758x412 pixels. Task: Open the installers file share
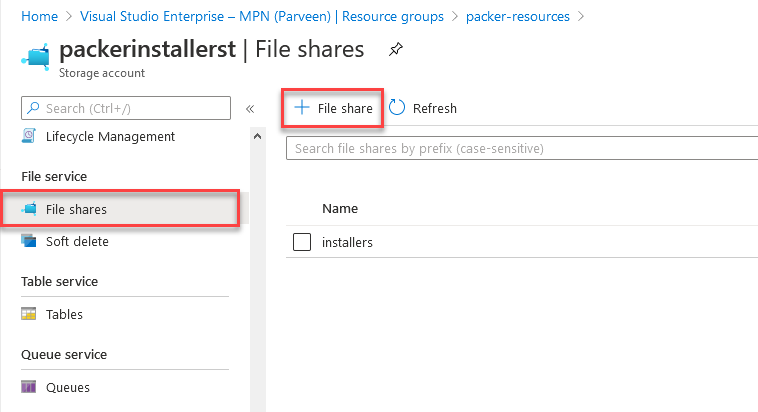click(x=347, y=242)
